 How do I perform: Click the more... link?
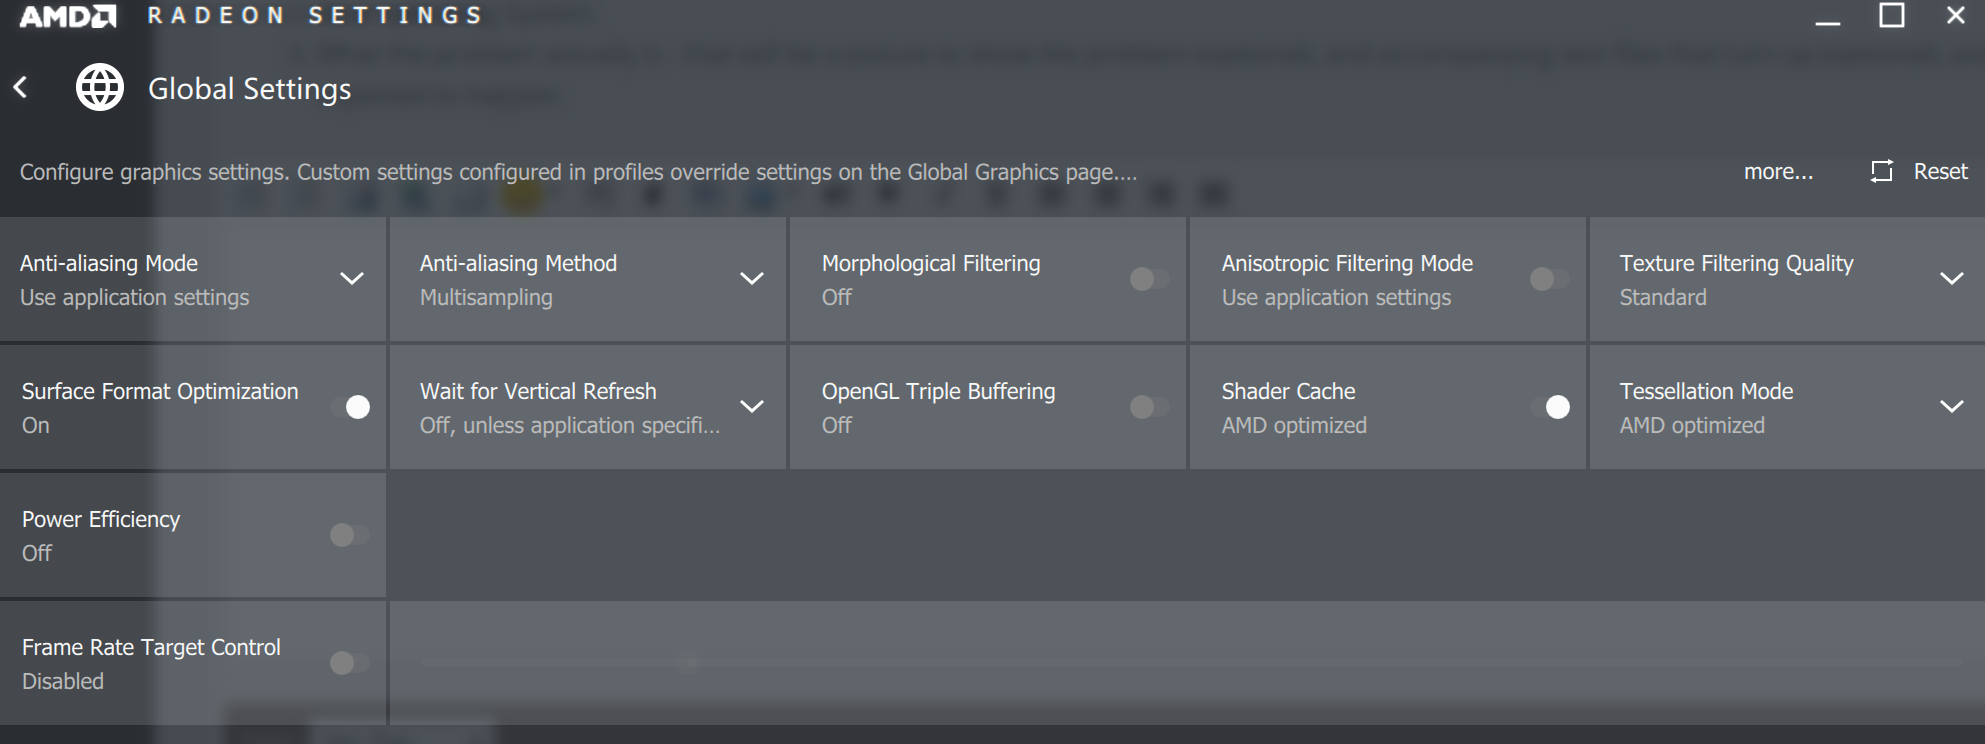pyautogui.click(x=1777, y=172)
